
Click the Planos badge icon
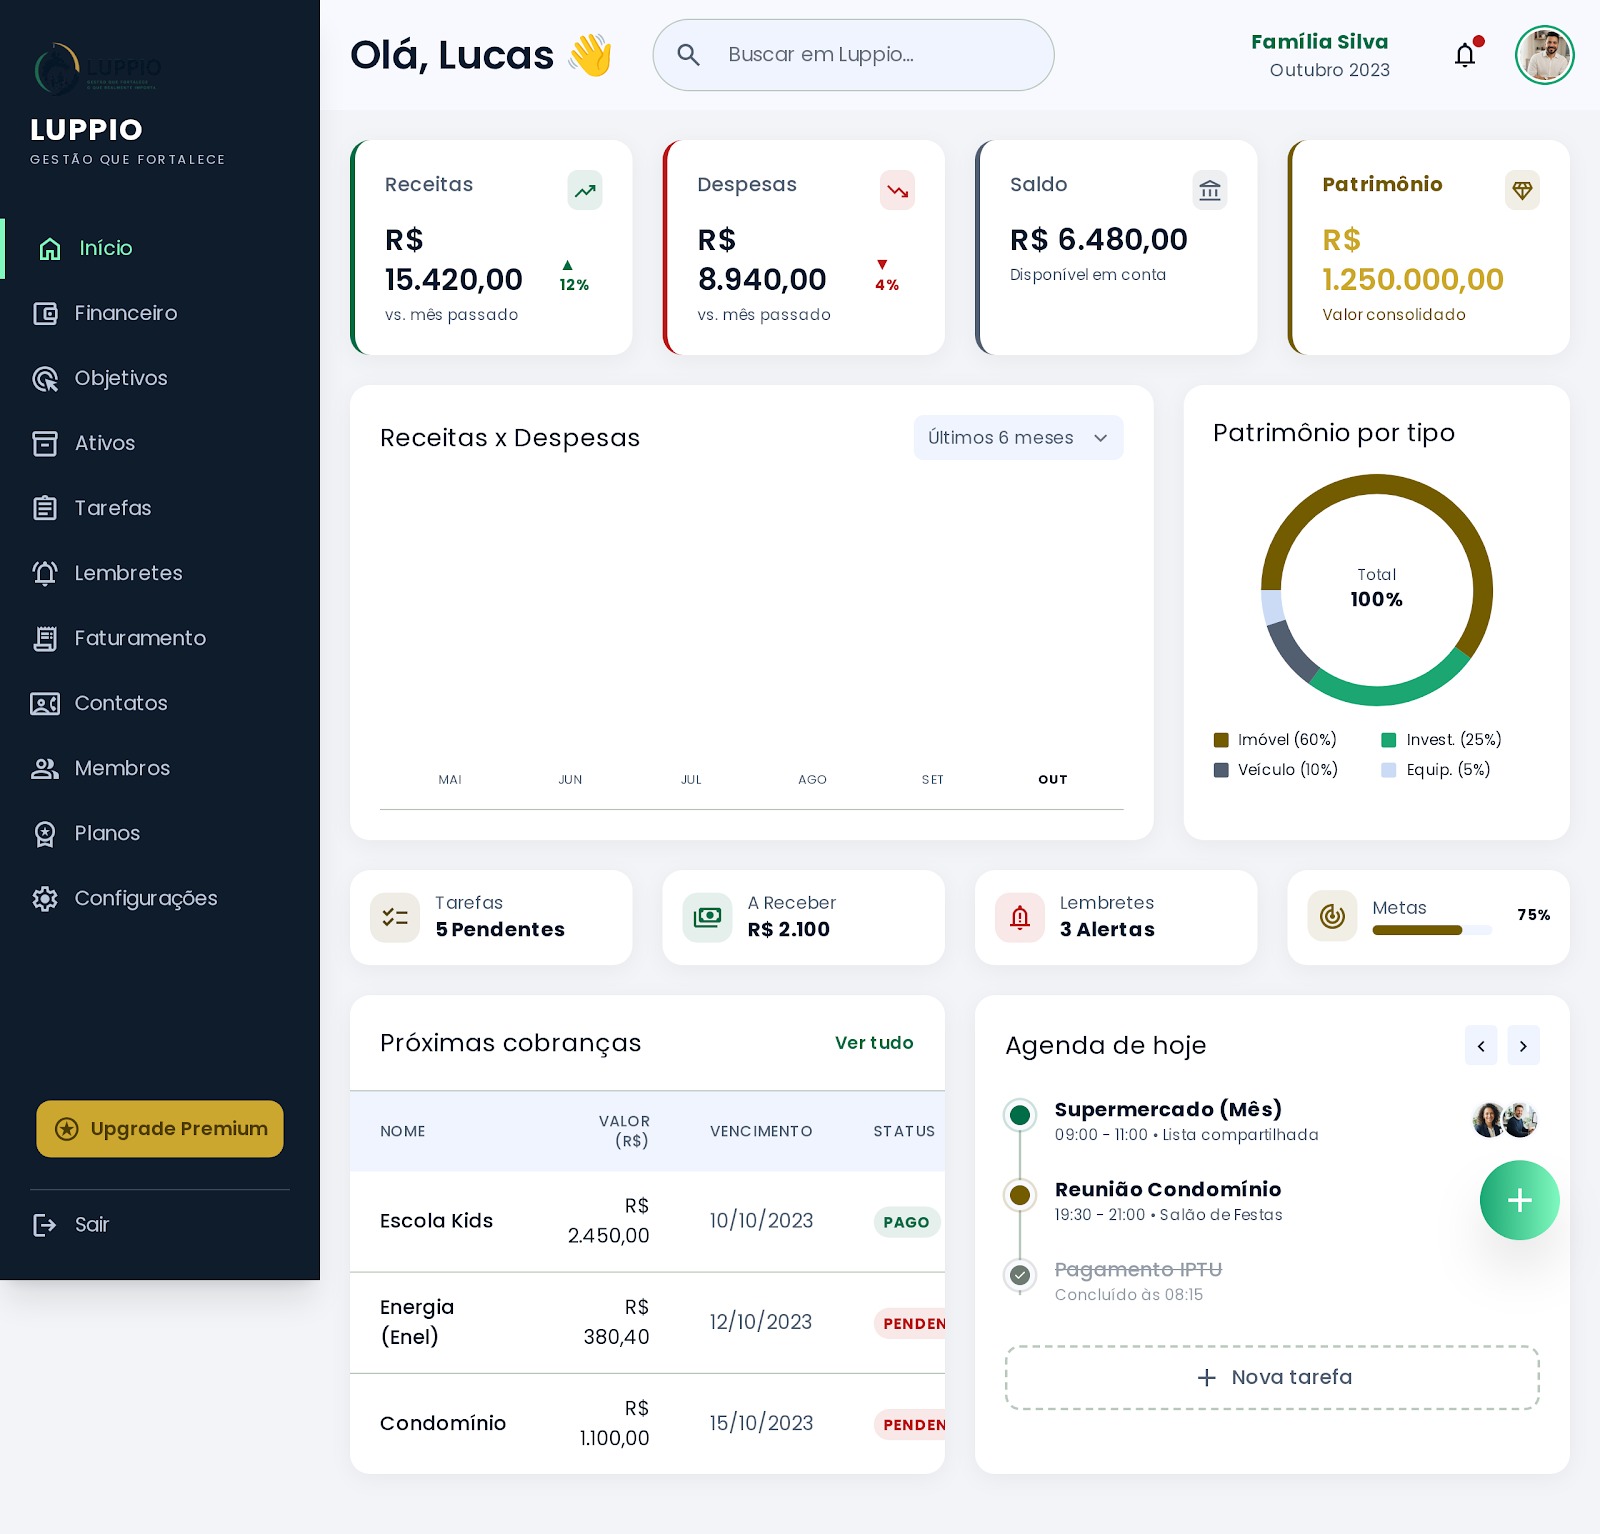pyautogui.click(x=45, y=834)
